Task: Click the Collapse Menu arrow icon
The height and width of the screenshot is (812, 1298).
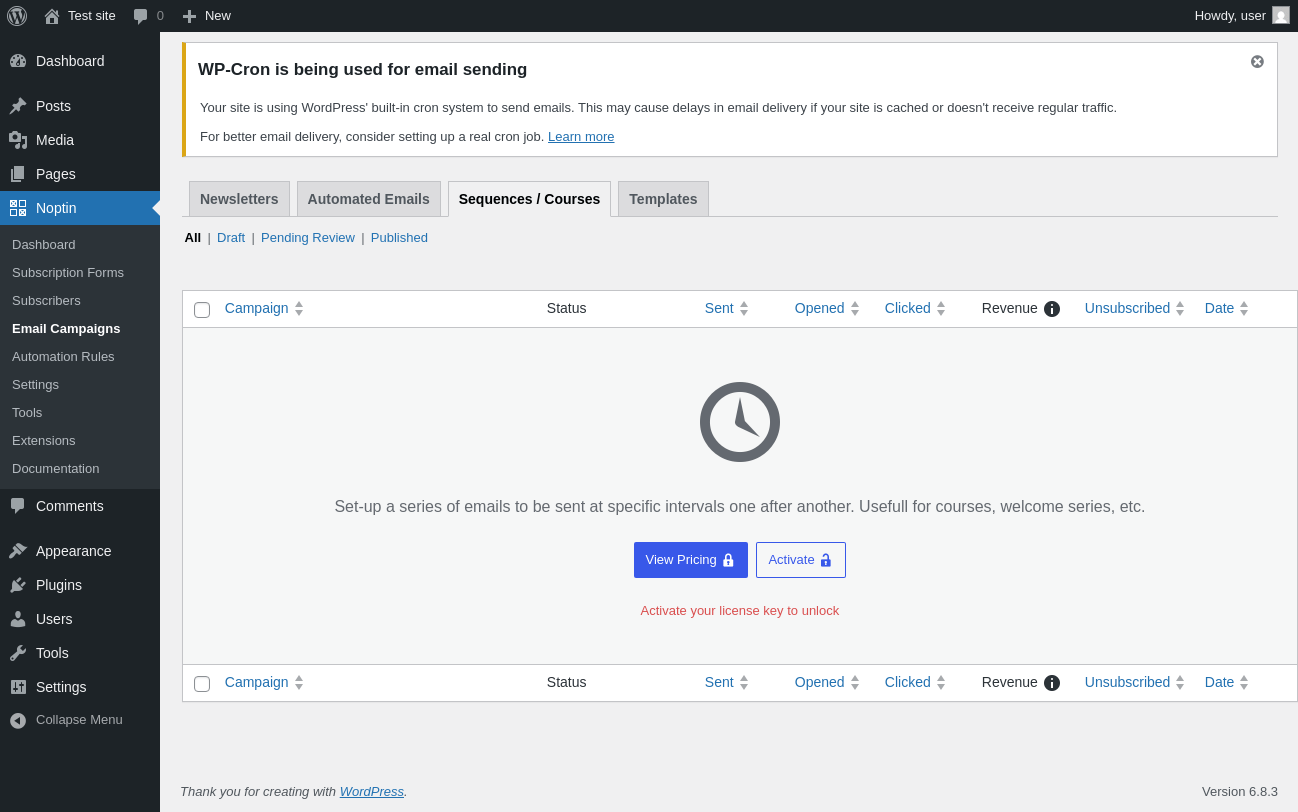Action: coord(18,720)
